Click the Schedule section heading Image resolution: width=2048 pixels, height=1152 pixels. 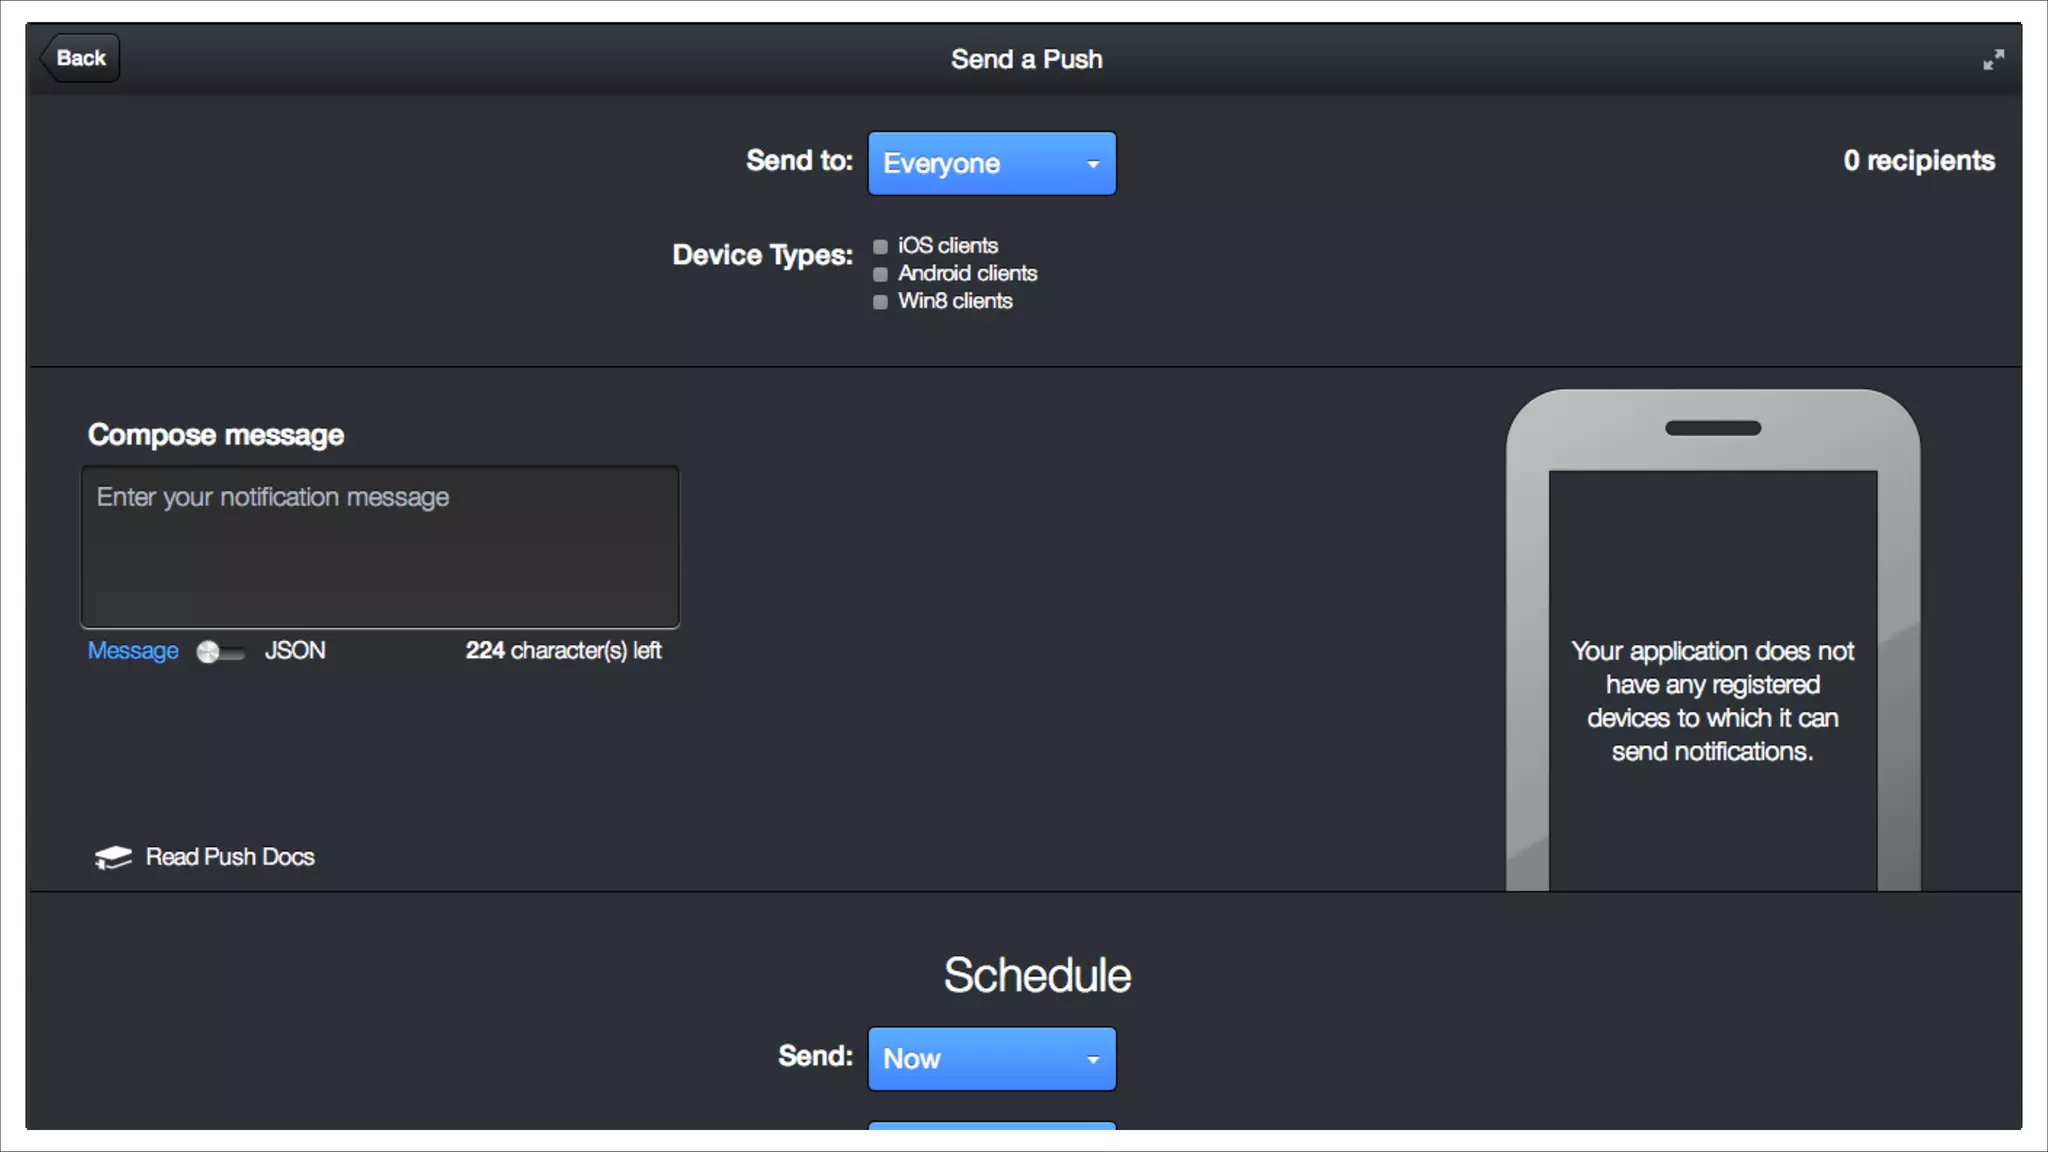[x=1037, y=975]
